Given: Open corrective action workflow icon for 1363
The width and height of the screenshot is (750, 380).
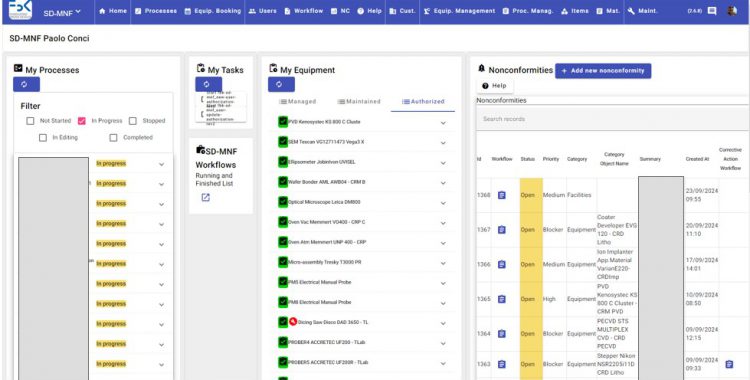Looking at the screenshot, I should [x=729, y=364].
